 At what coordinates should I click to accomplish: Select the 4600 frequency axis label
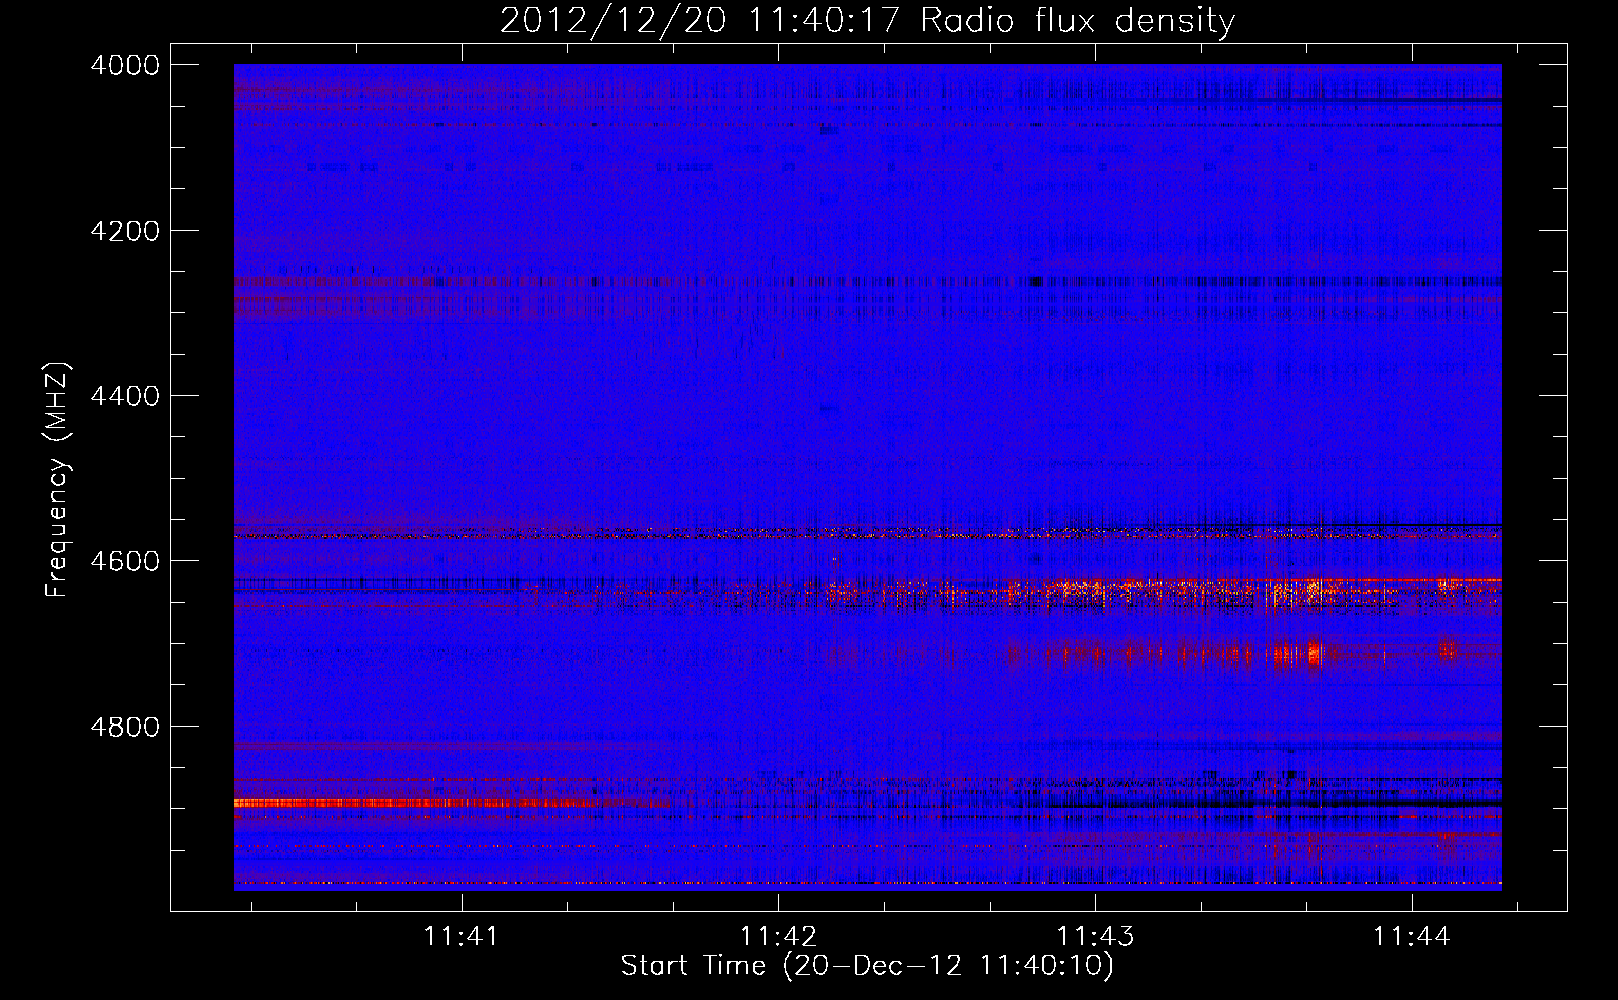click(125, 561)
